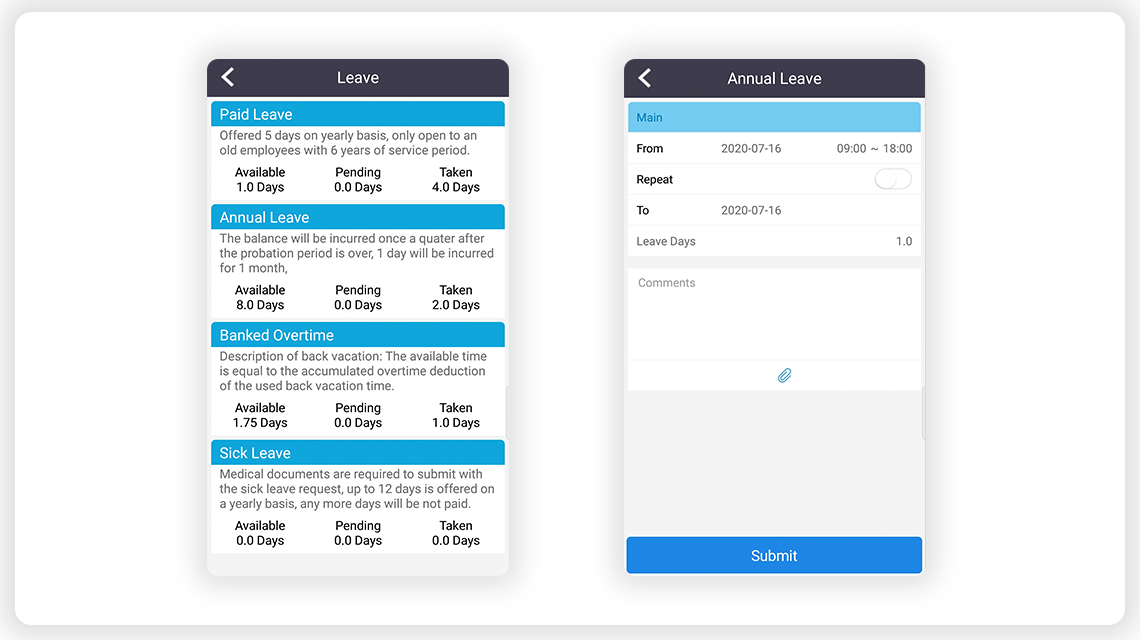The width and height of the screenshot is (1140, 640).
Task: Click Sick Leave Taken 0.0 Days
Action: click(x=456, y=533)
